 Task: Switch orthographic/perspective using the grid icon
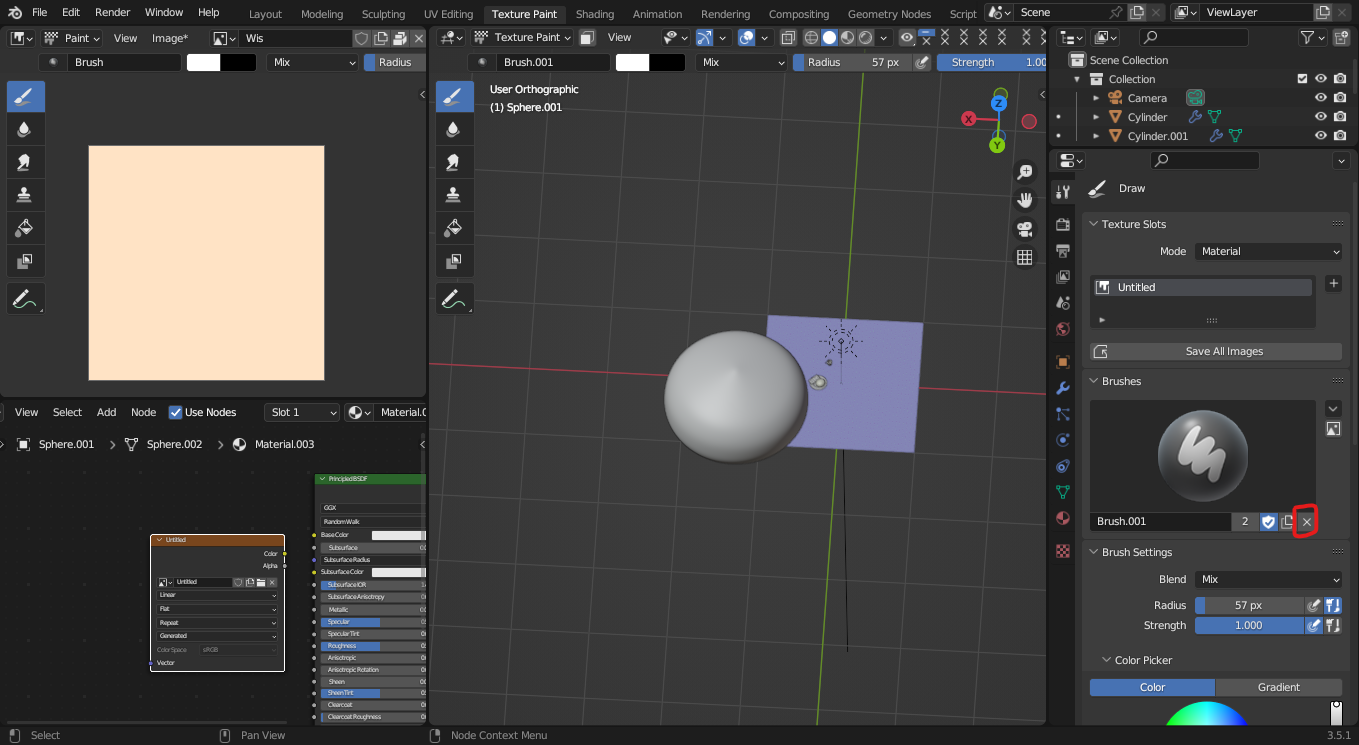coord(1024,257)
